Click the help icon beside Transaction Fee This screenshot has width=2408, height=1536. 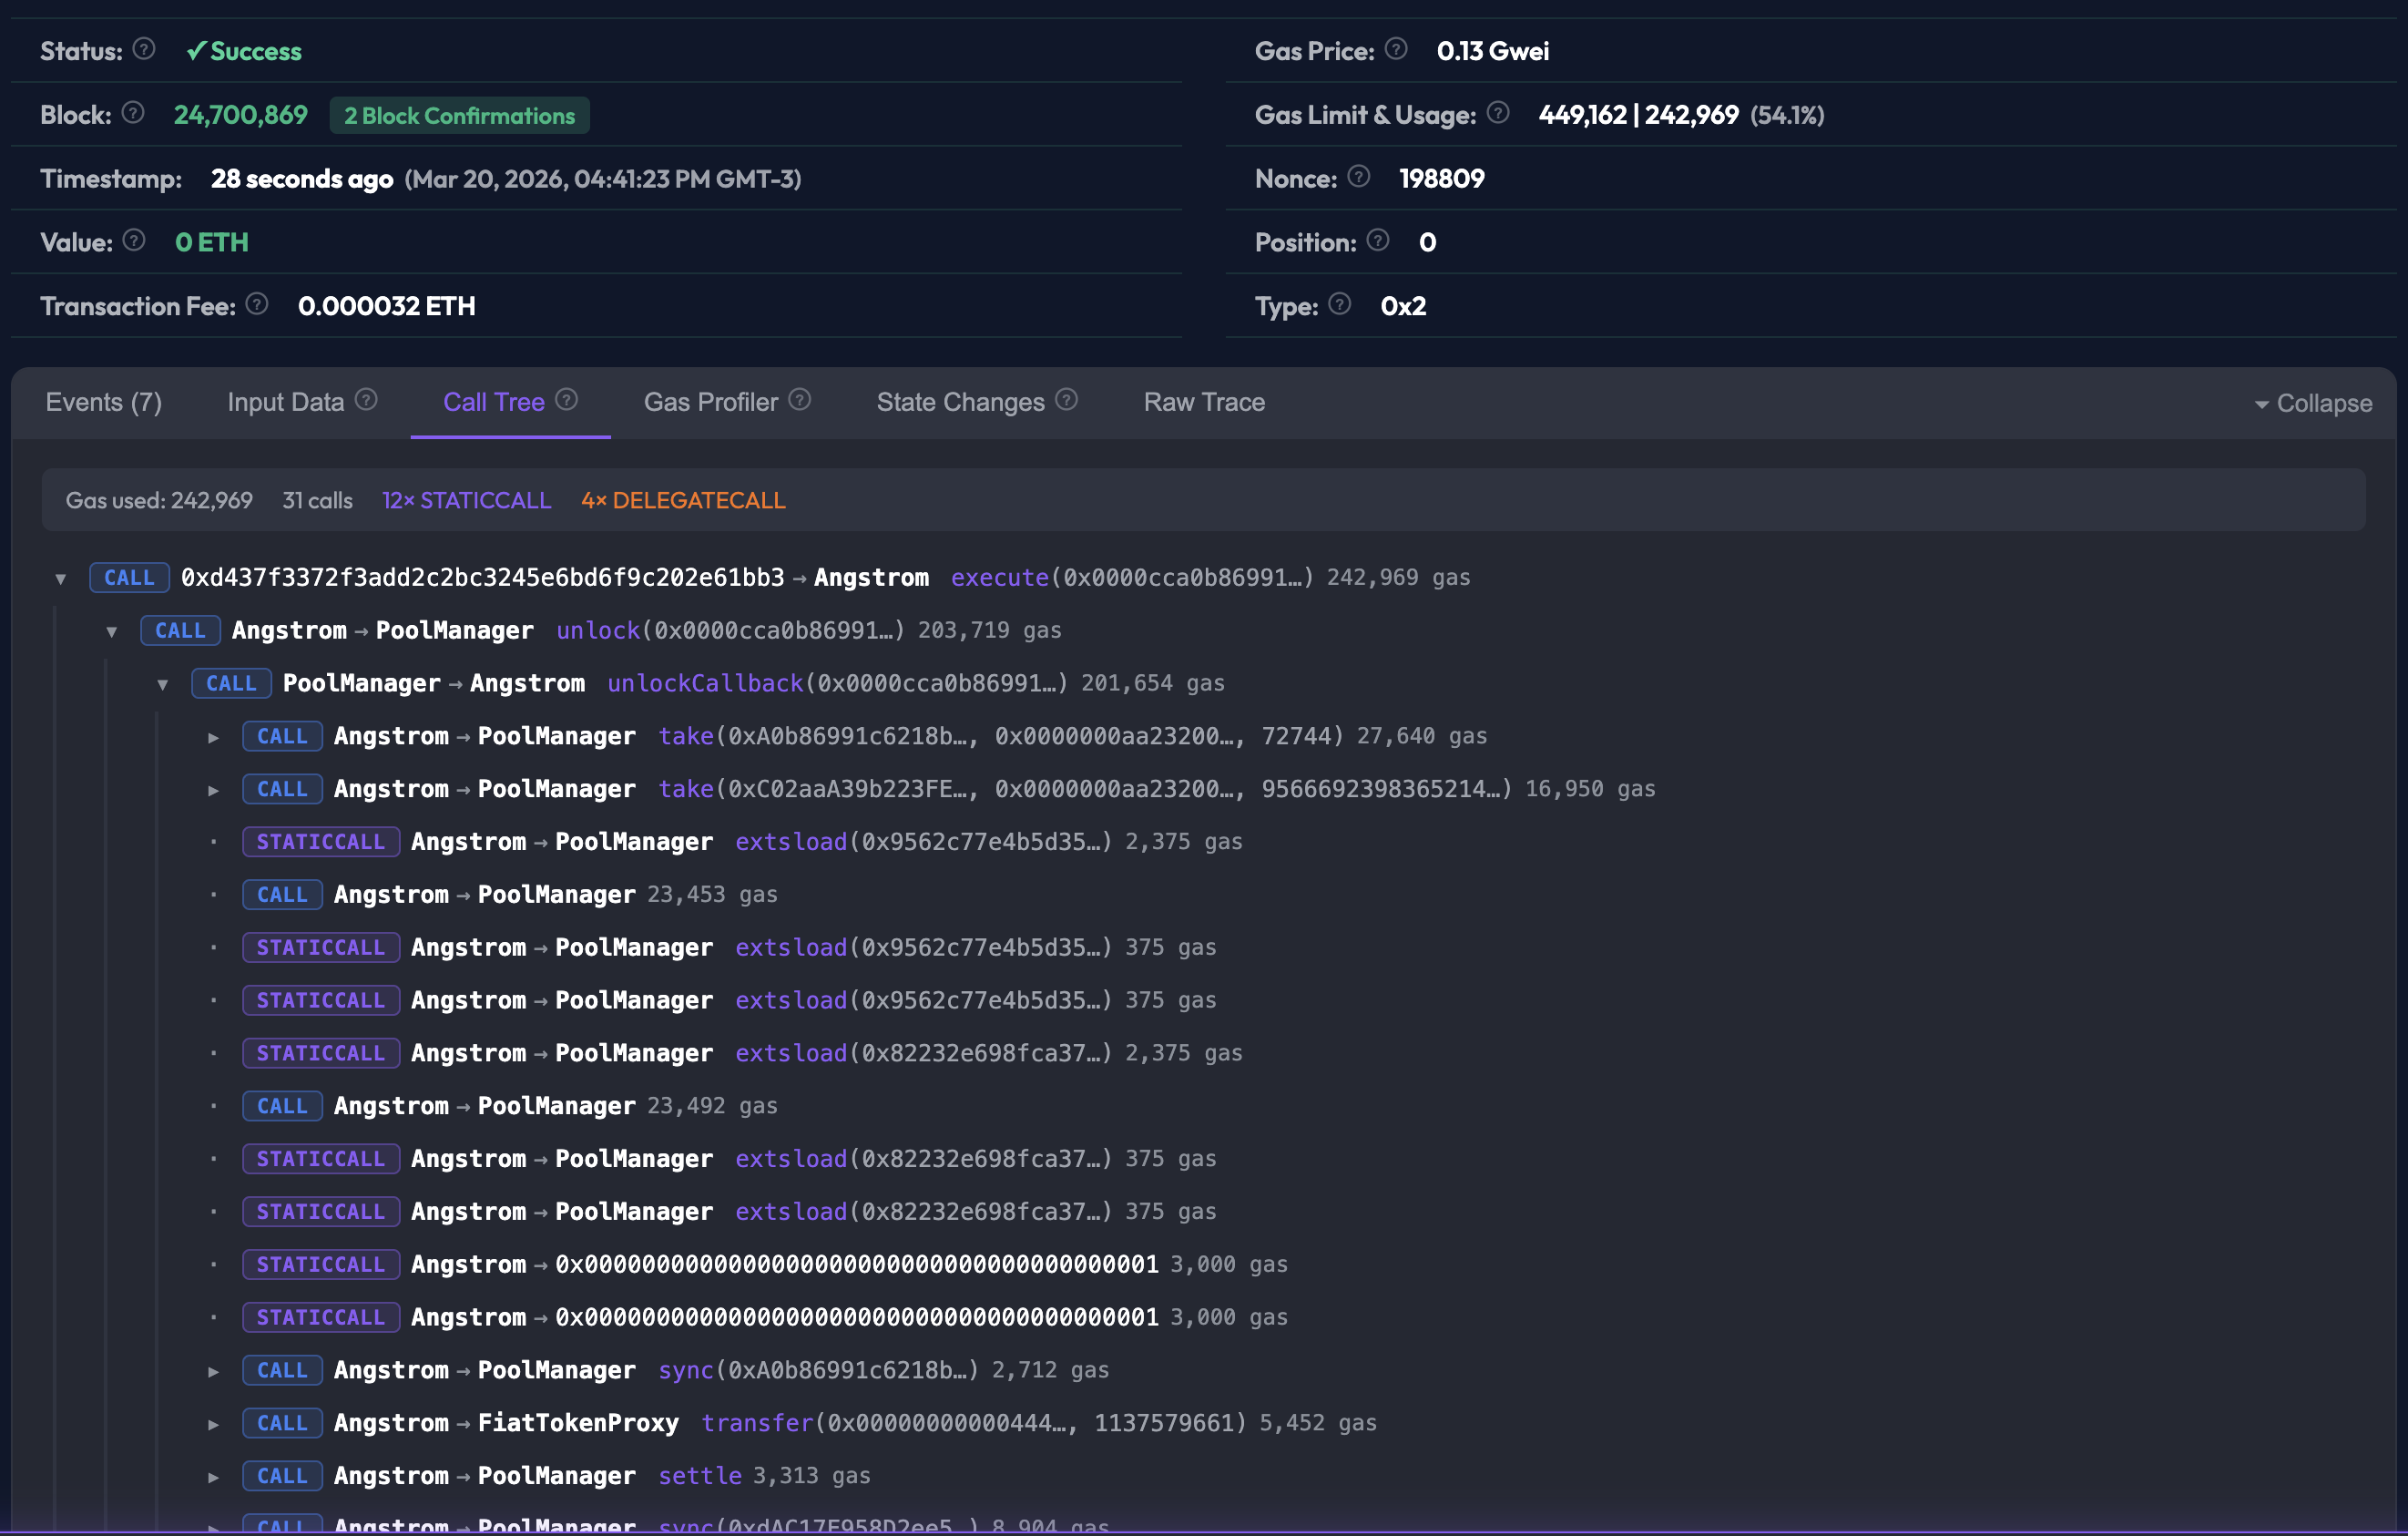257,304
